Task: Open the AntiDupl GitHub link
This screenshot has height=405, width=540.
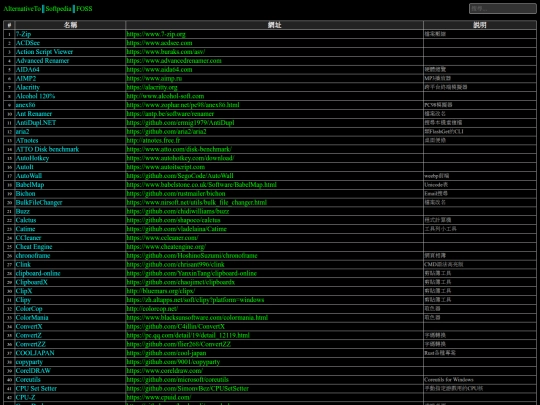Action: (x=180, y=123)
